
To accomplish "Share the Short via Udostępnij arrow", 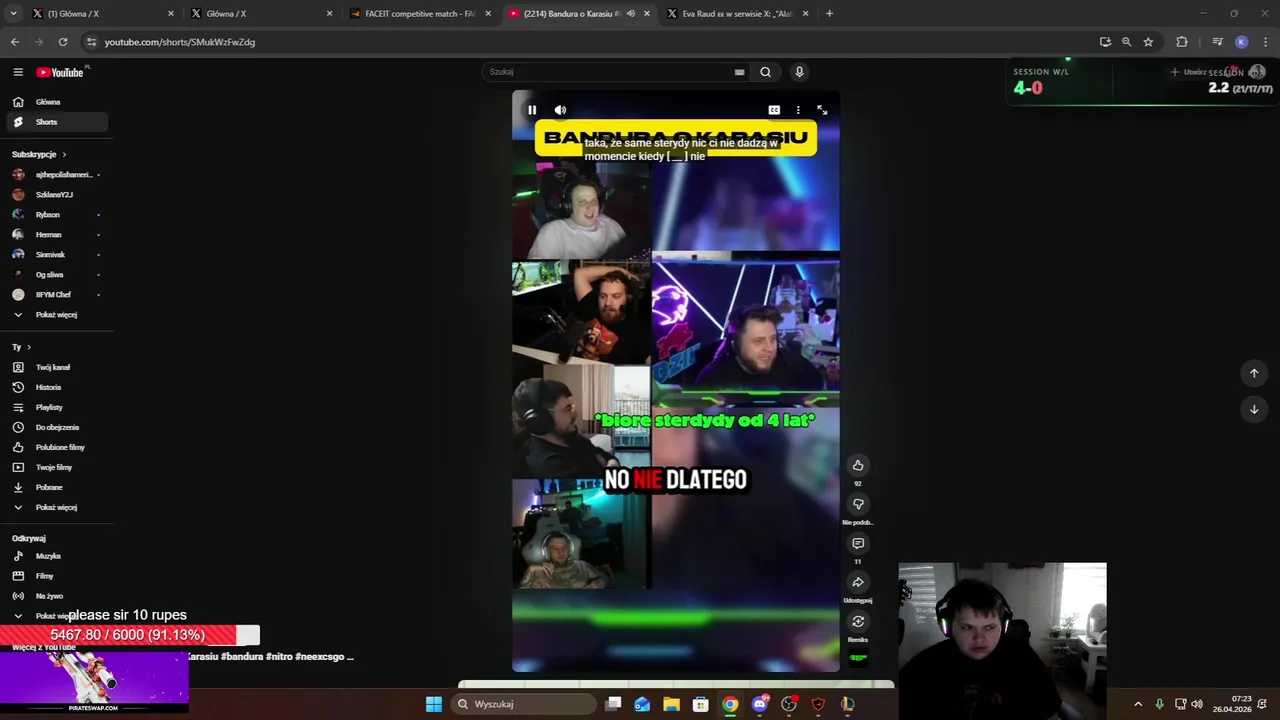I will point(858,582).
